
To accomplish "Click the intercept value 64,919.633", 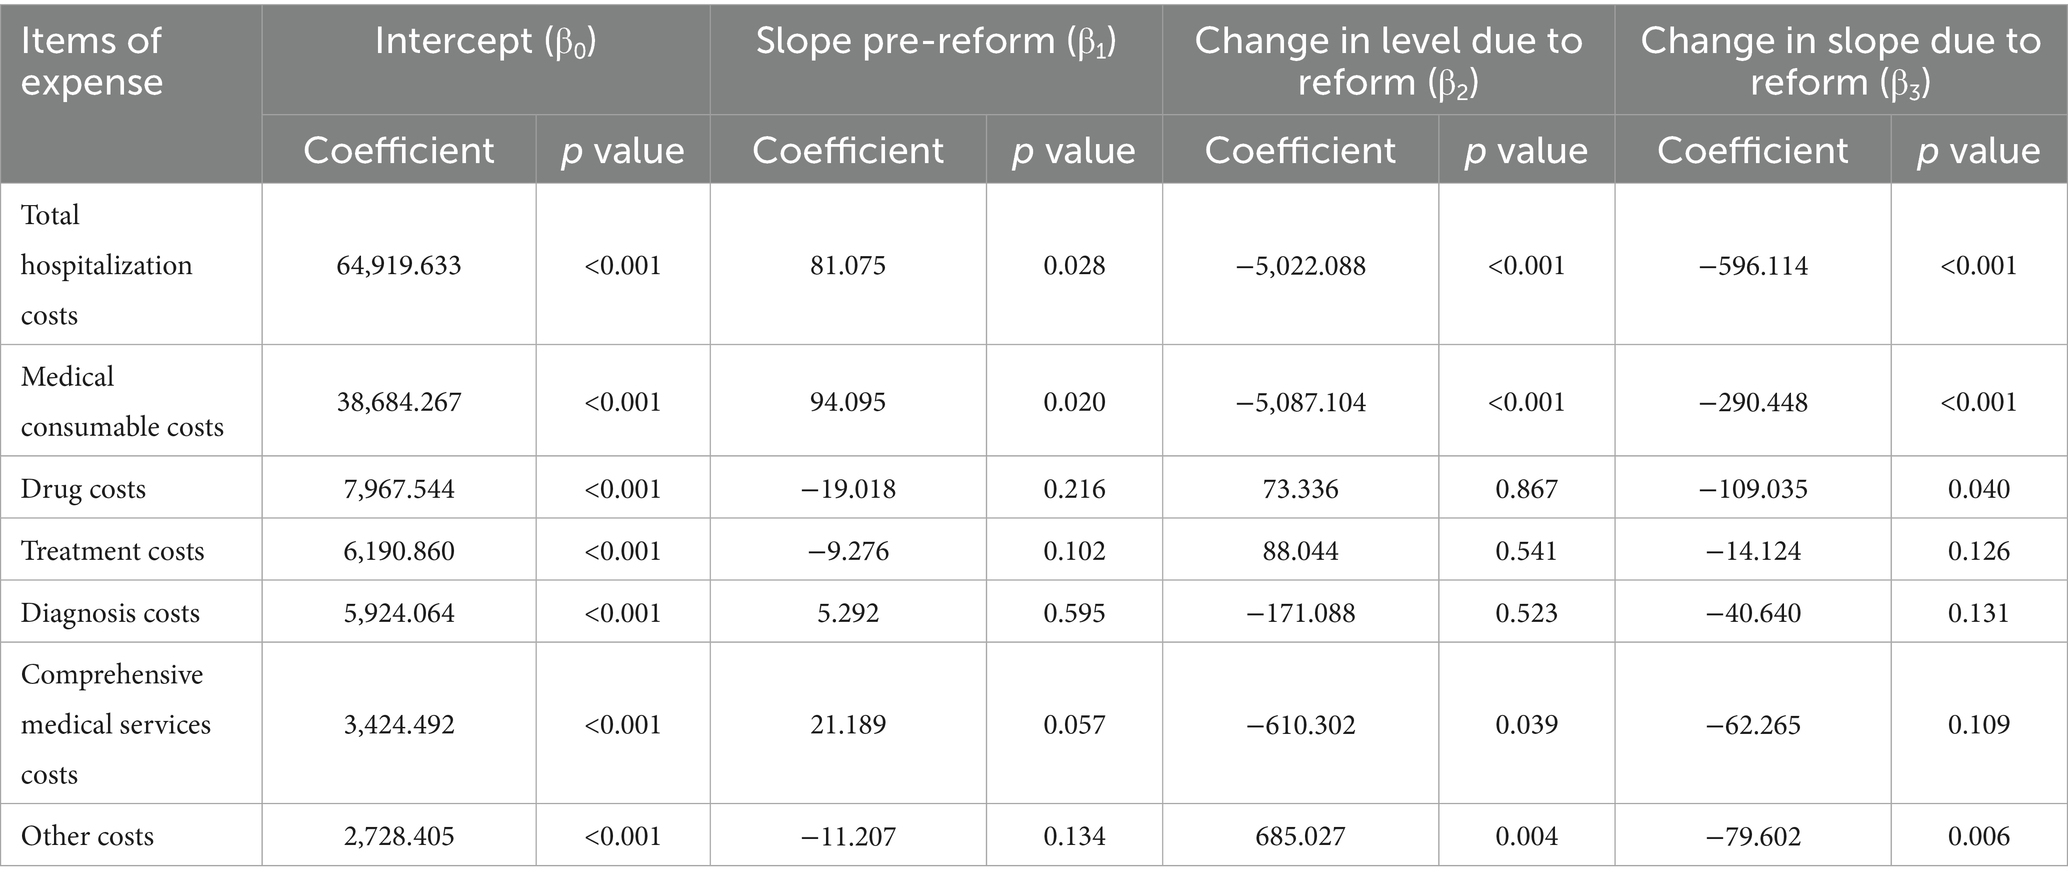I will [x=398, y=266].
